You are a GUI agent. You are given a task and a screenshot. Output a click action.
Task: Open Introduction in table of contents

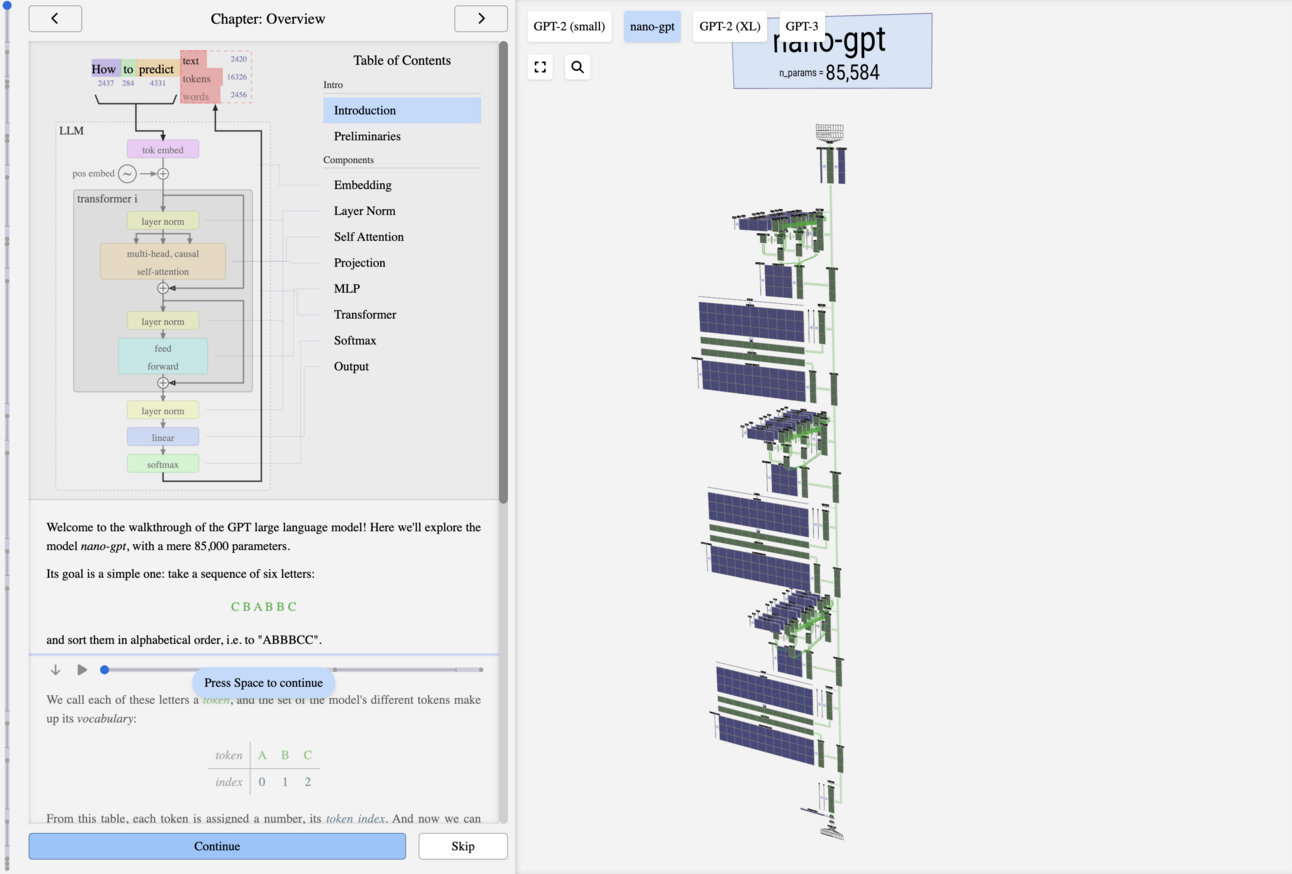(402, 110)
